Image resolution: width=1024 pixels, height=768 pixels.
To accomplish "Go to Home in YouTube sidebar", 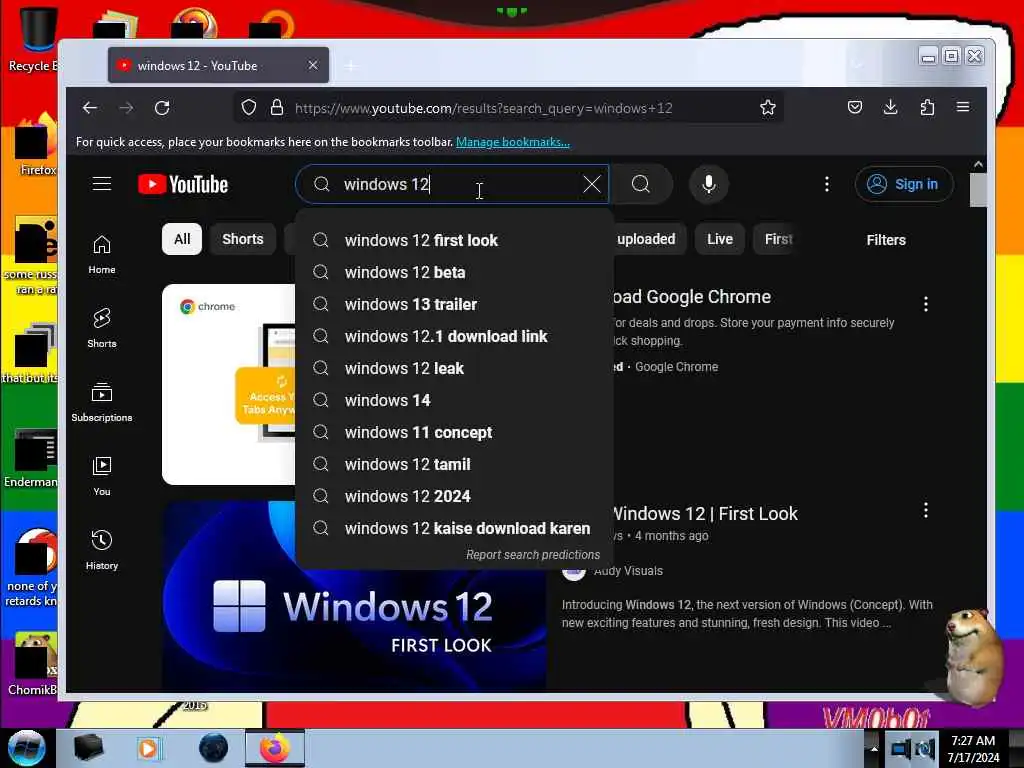I will (102, 255).
